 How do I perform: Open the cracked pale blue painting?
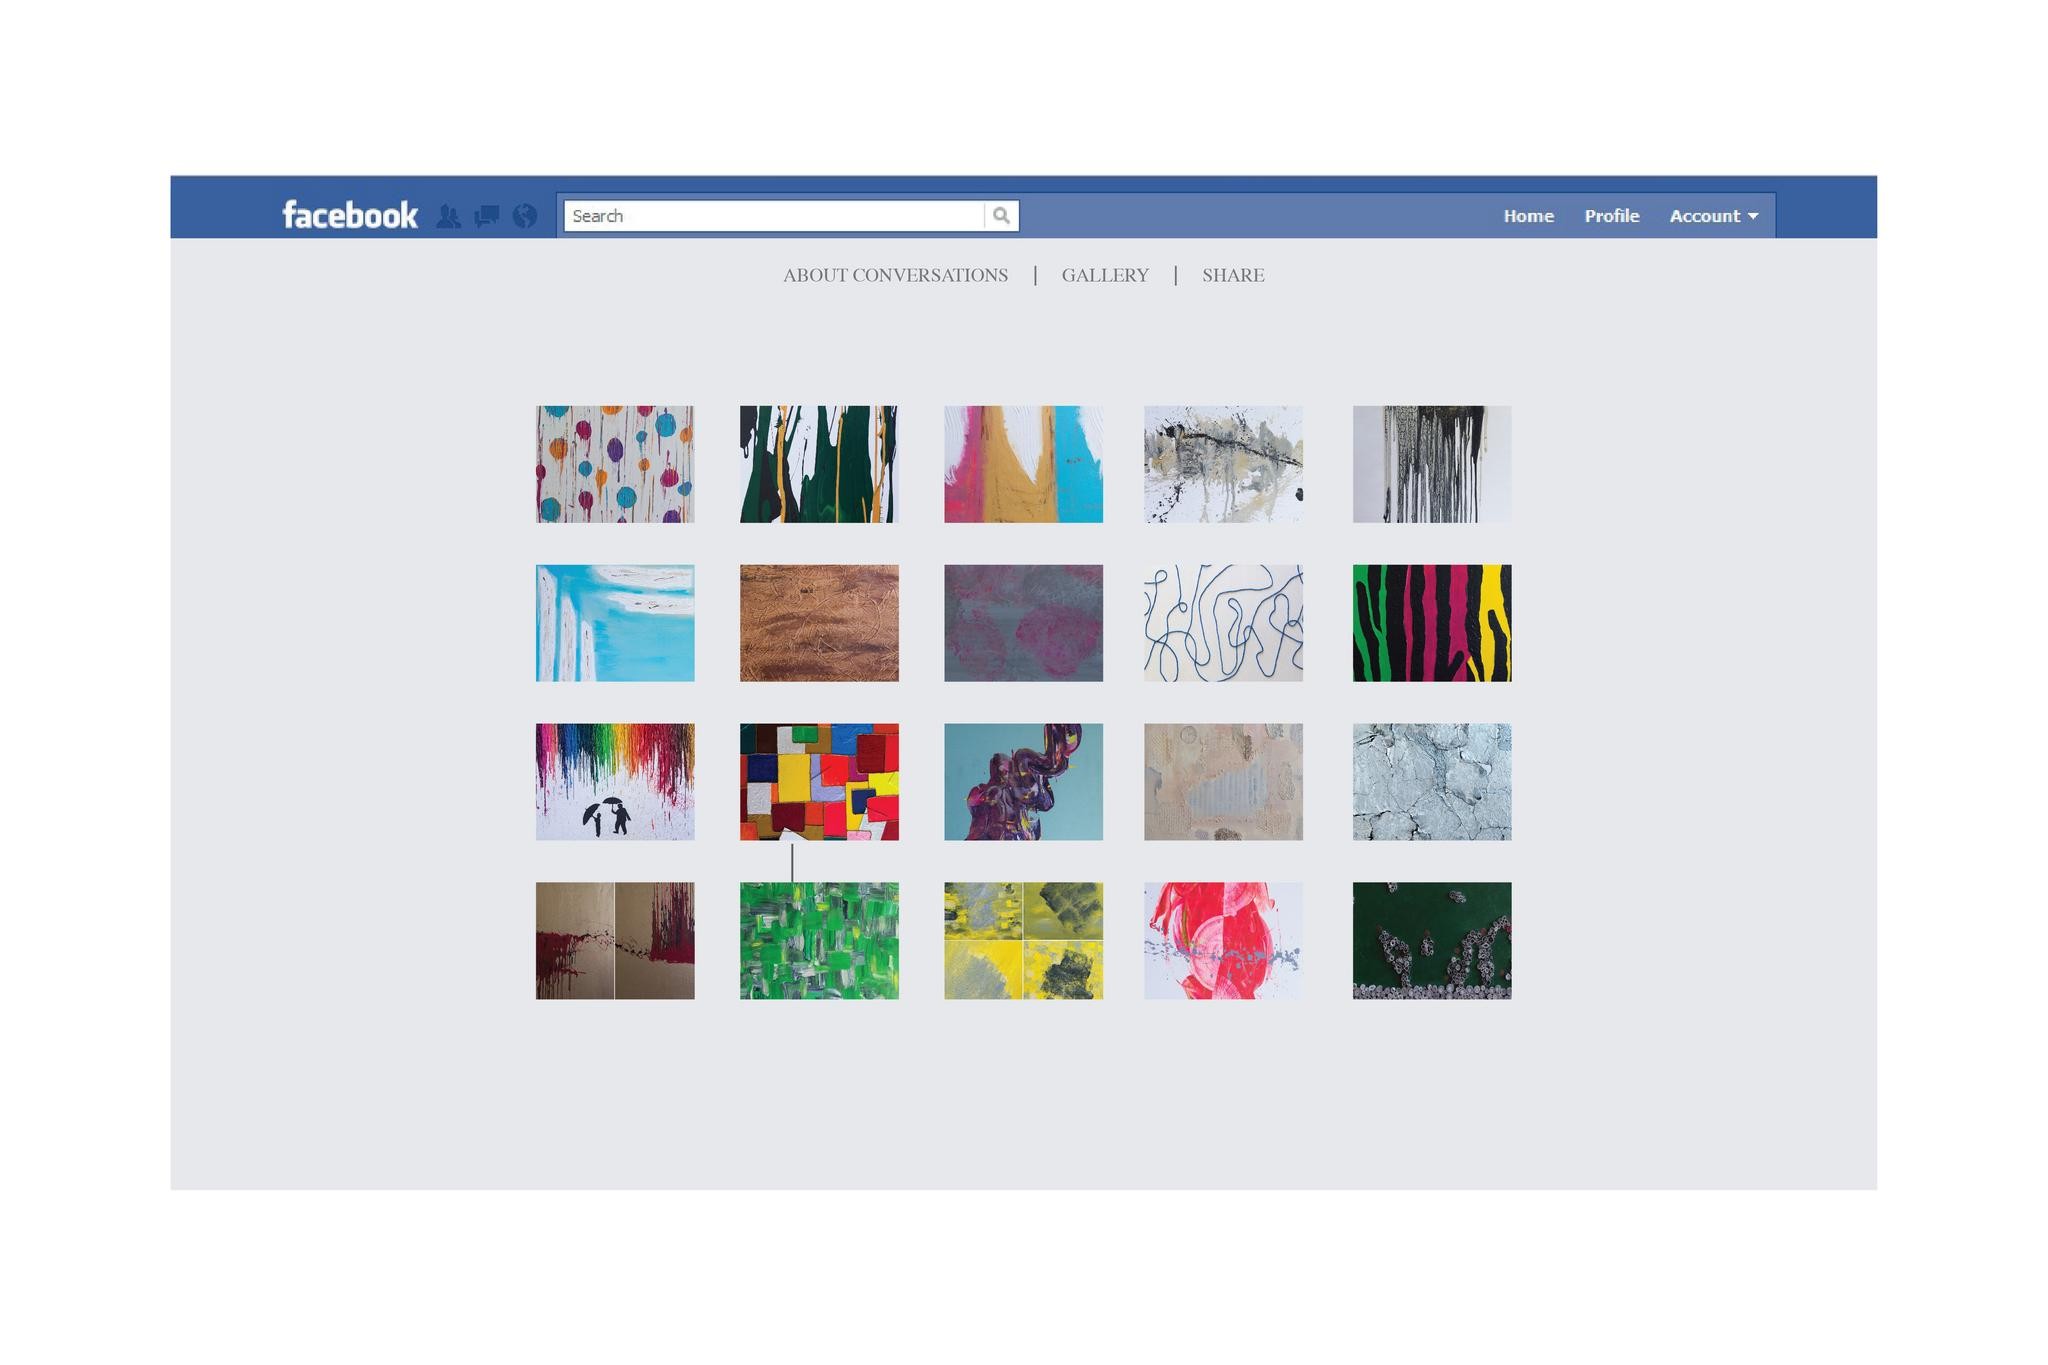(1432, 782)
